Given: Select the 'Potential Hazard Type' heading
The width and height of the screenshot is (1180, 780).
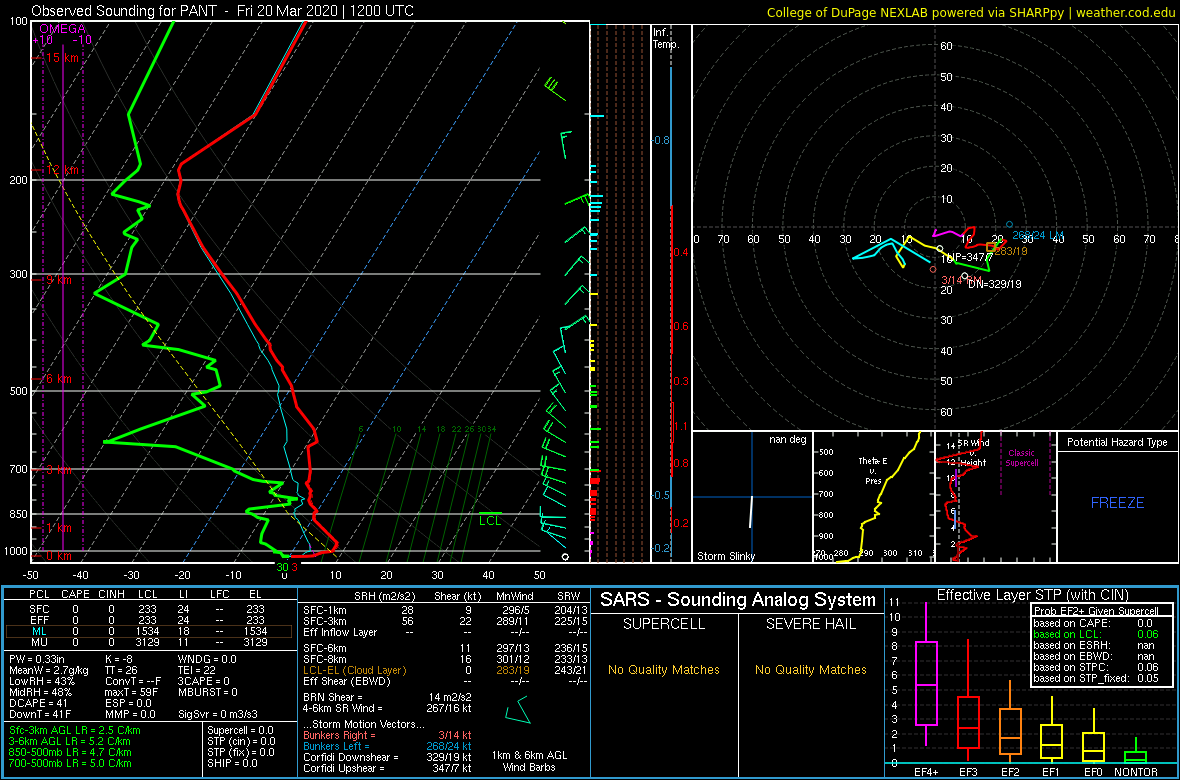Looking at the screenshot, I should [1117, 442].
